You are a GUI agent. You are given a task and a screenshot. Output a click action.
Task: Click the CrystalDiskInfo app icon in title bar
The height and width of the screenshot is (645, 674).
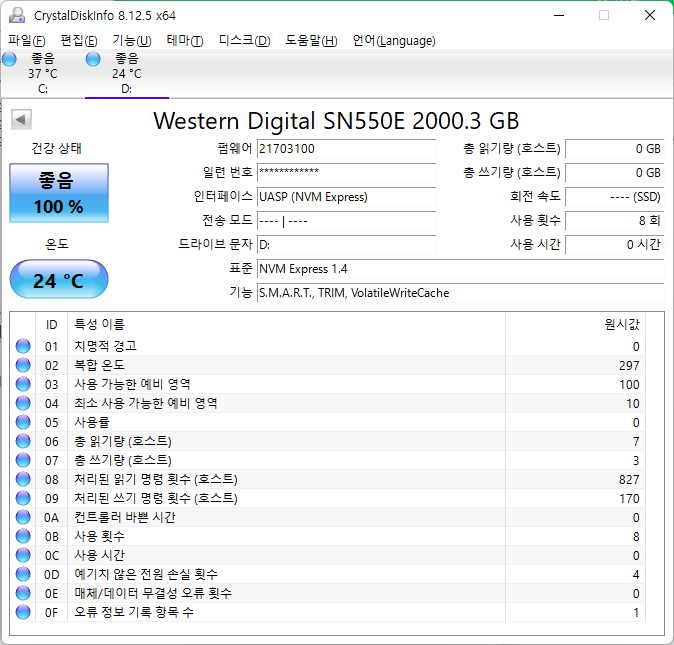tap(17, 15)
